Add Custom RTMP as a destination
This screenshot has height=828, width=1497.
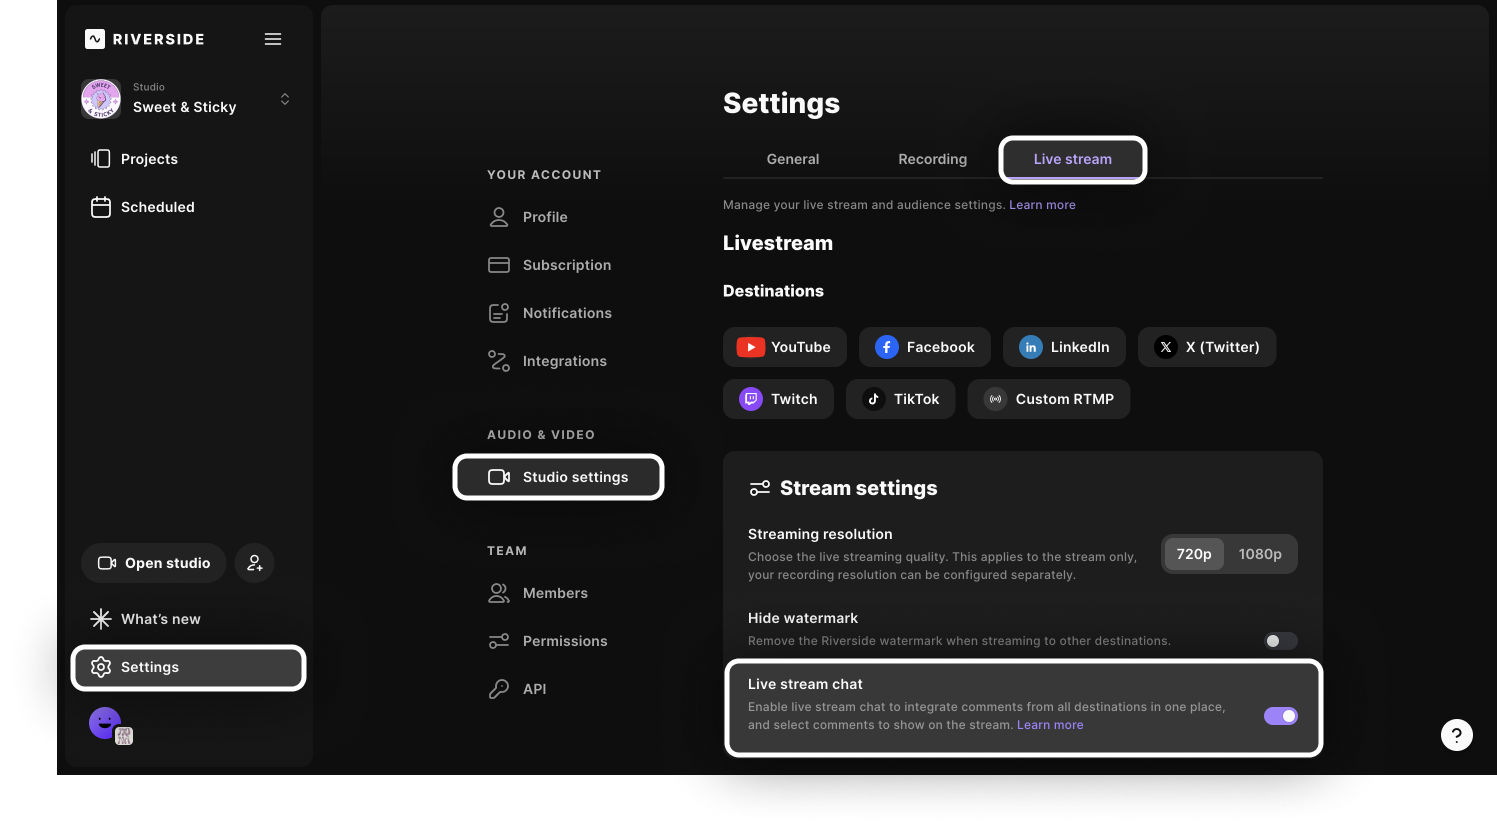1049,399
